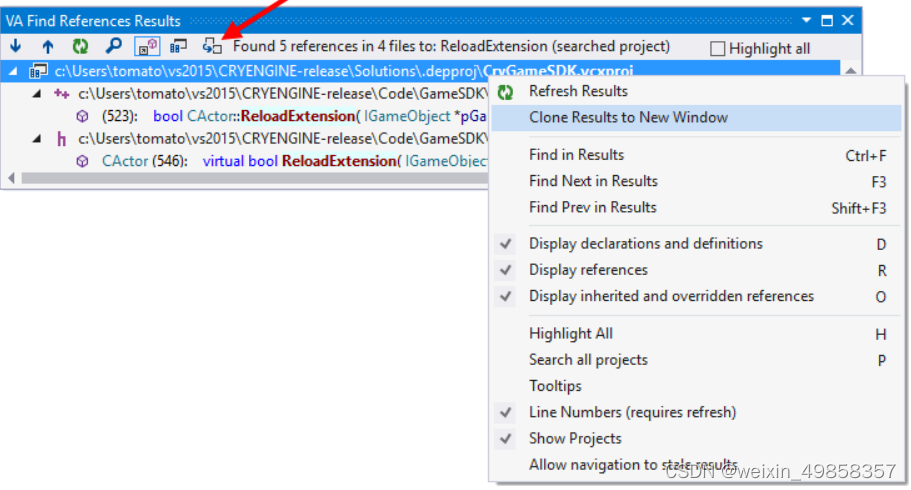Go to previous reference with up arrow
Image resolution: width=911 pixels, height=490 pixels.
[x=48, y=46]
